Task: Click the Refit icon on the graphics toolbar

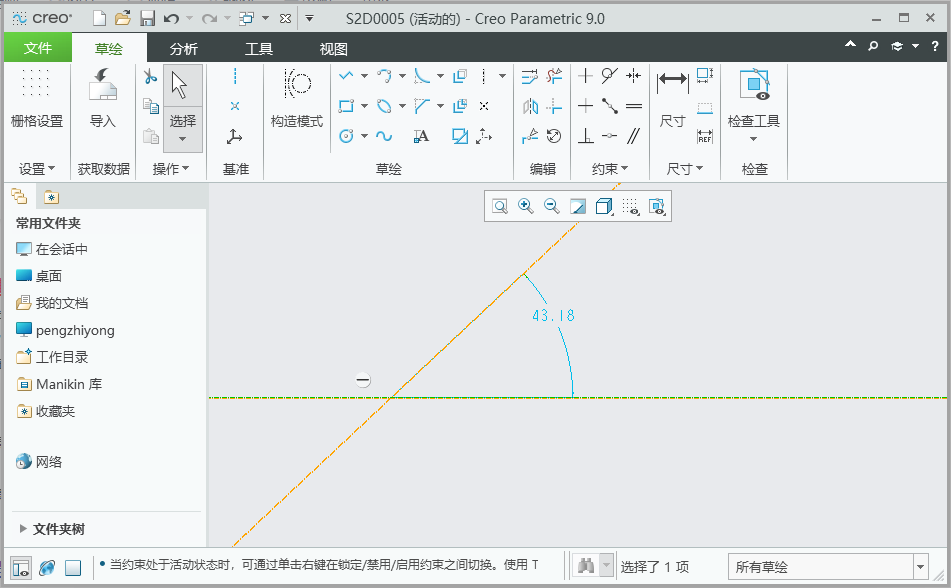Action: pos(499,206)
